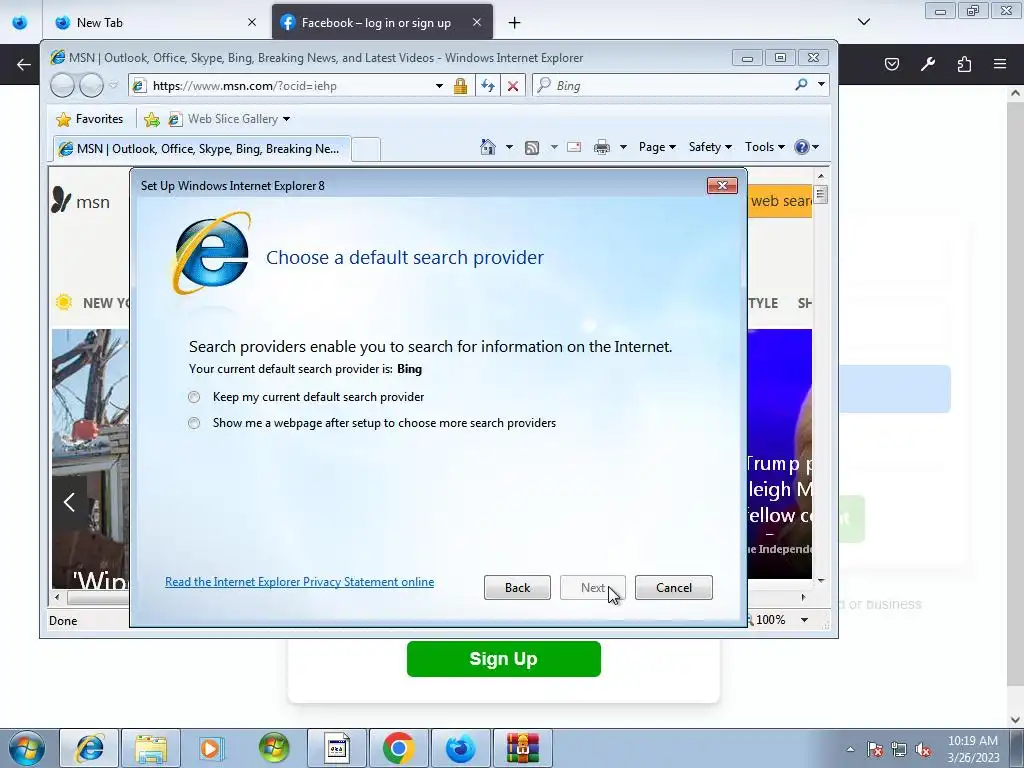Click the Print icon in IE toolbar
Screen dimensions: 1024x768
(601, 147)
